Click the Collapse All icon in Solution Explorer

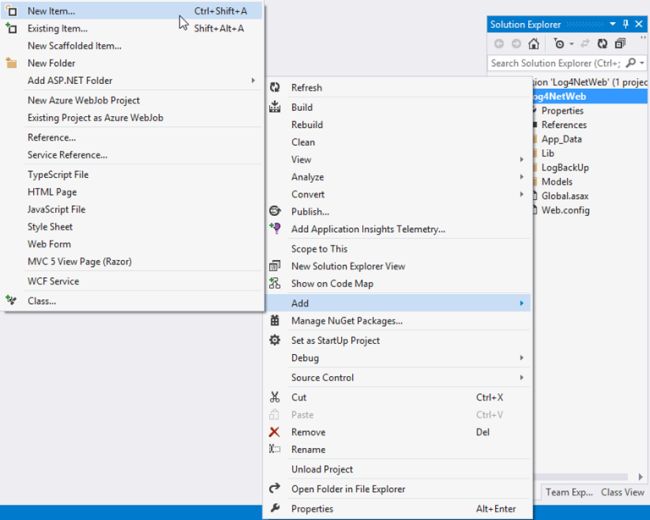620,43
